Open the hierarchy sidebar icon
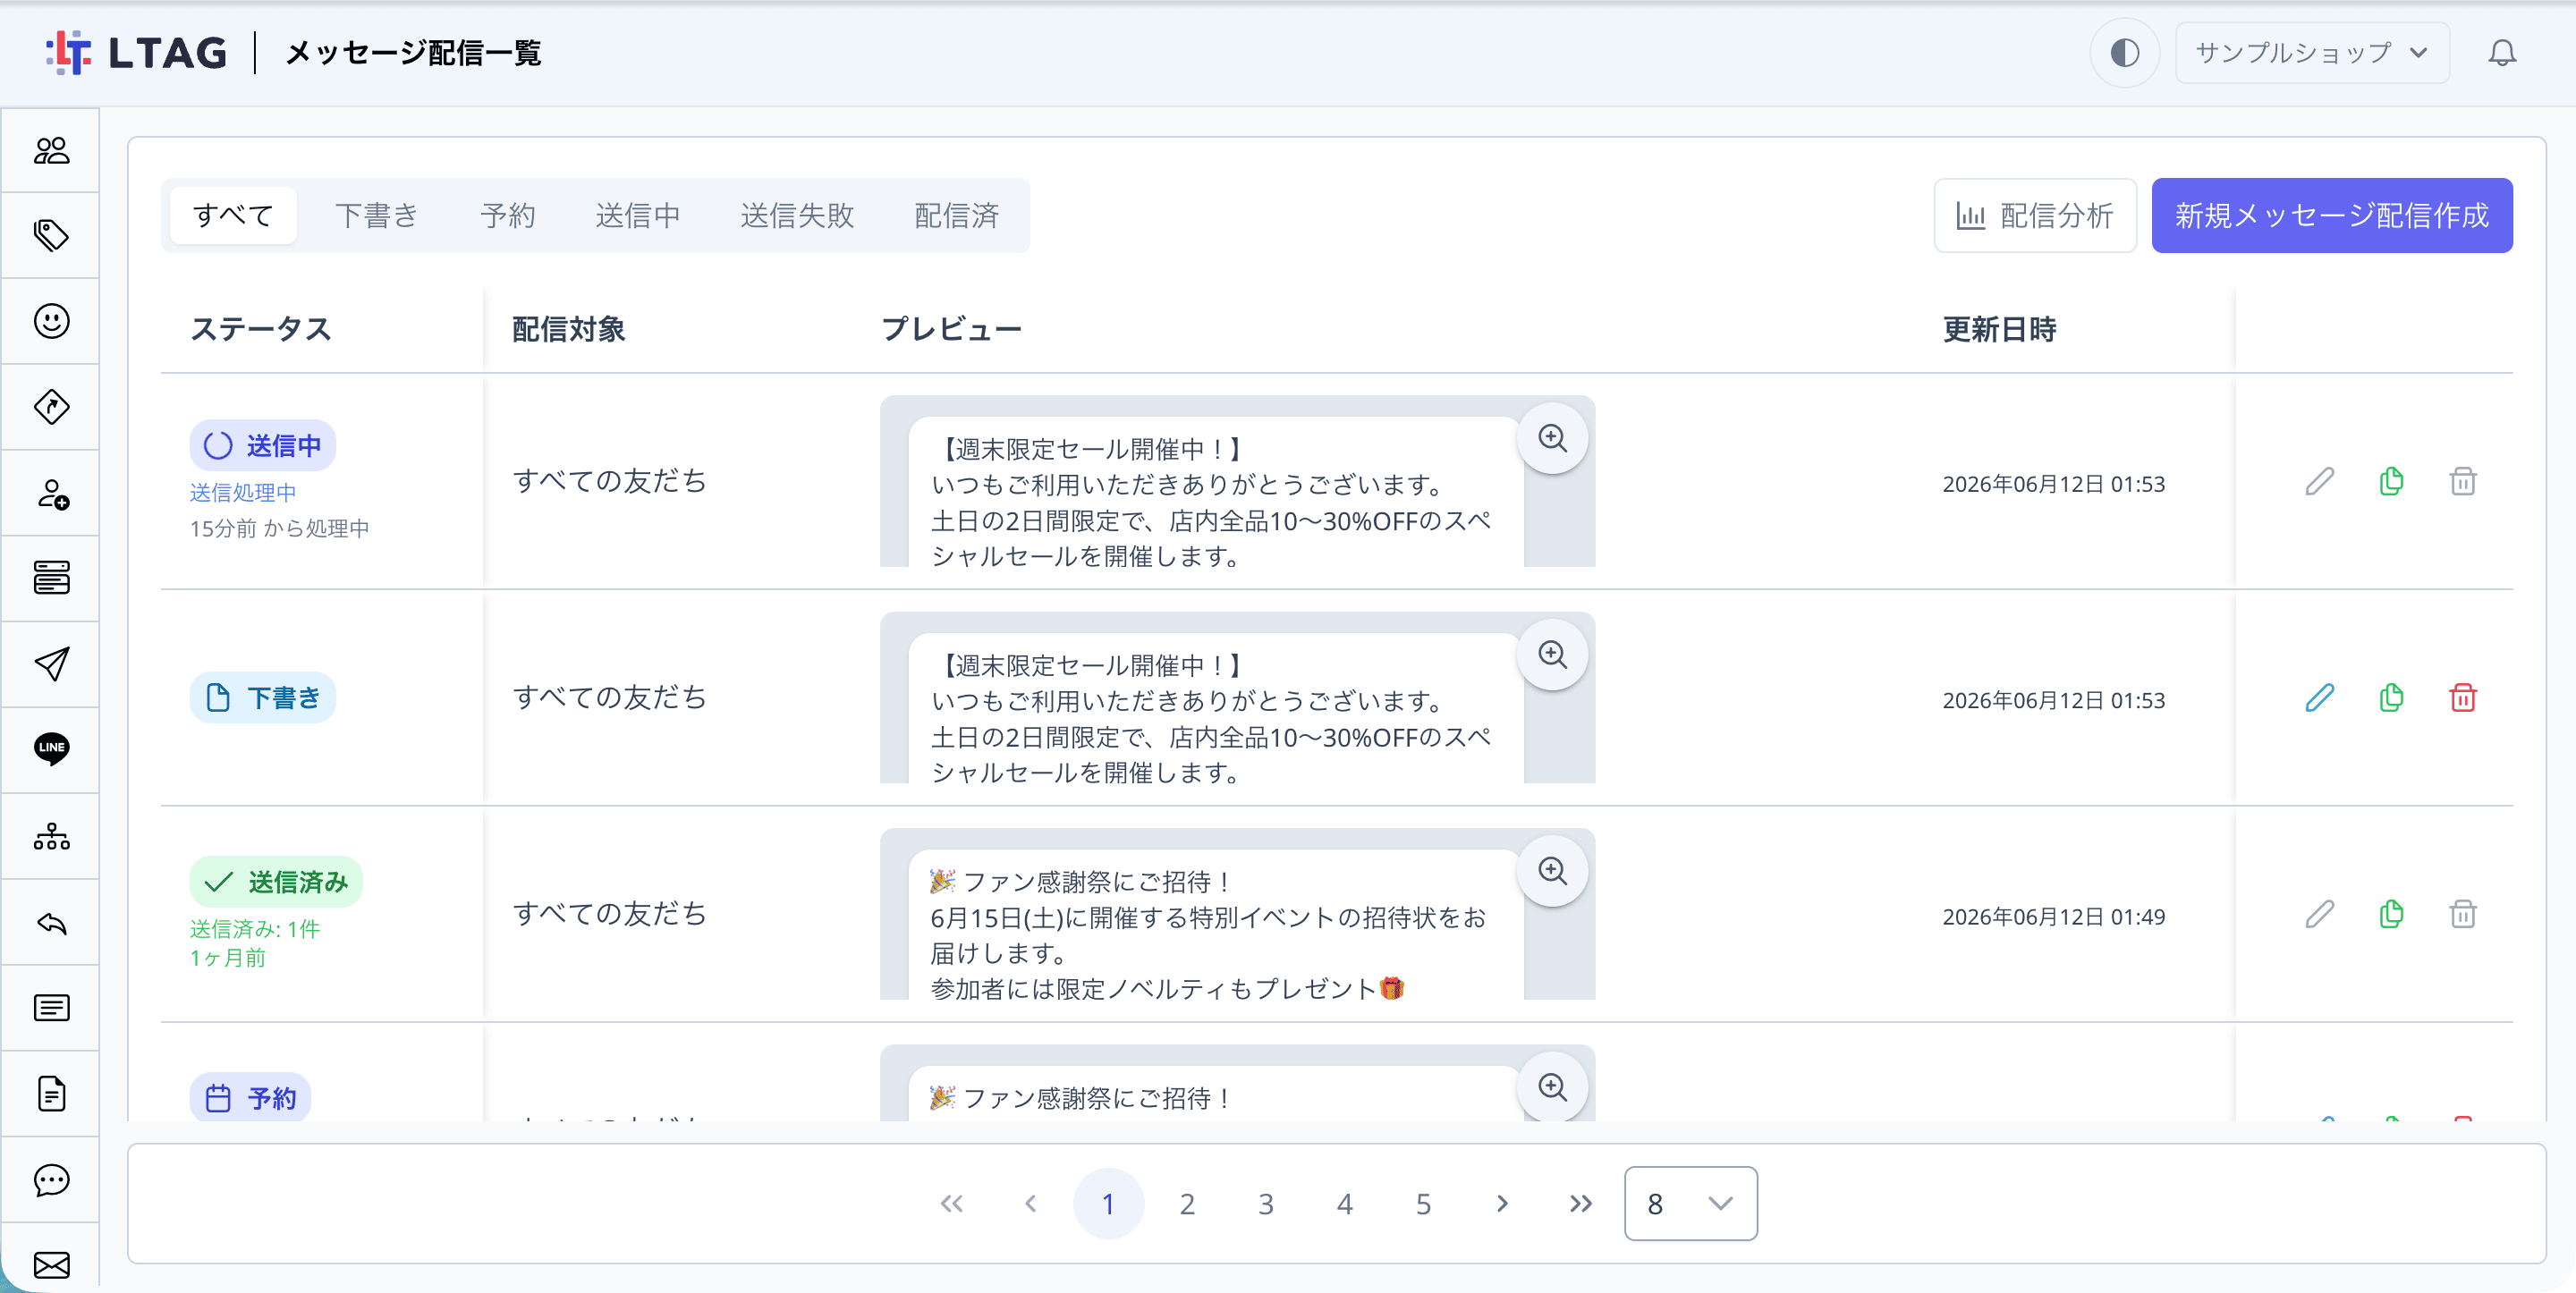This screenshot has width=2576, height=1293. coord(51,836)
